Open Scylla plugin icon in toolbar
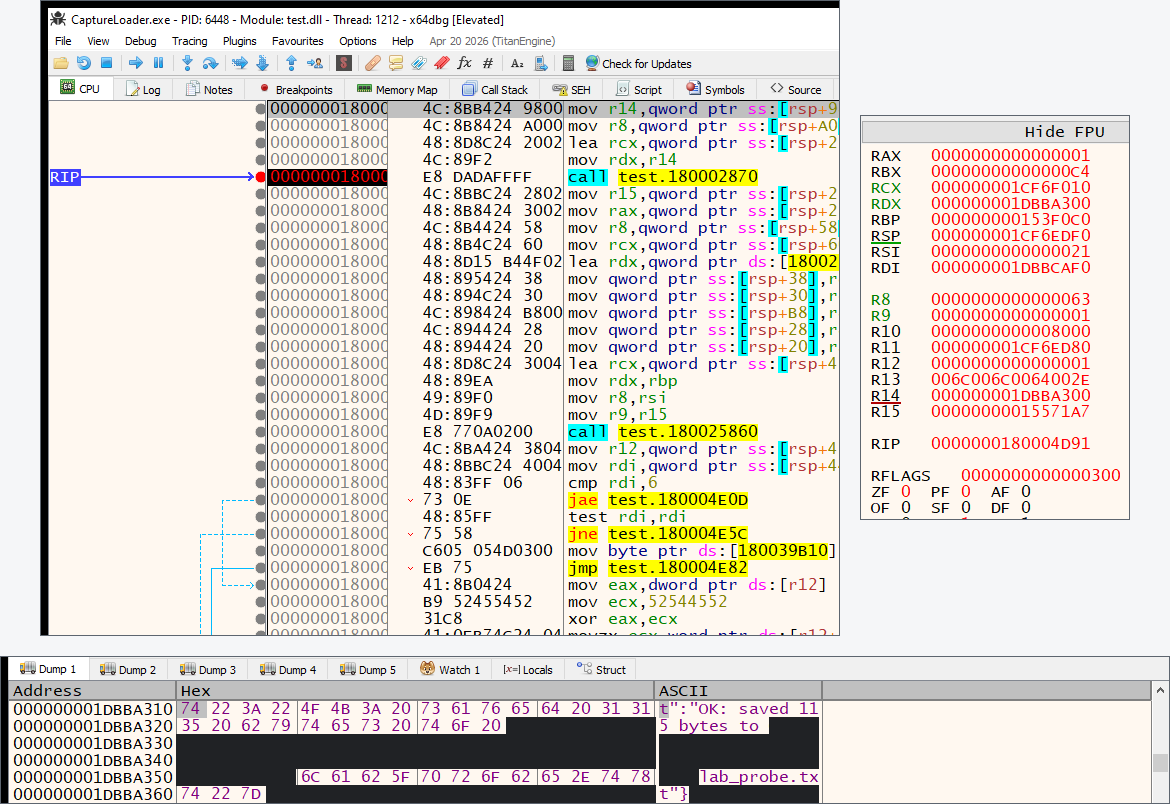This screenshot has width=1170, height=804. pyautogui.click(x=344, y=63)
